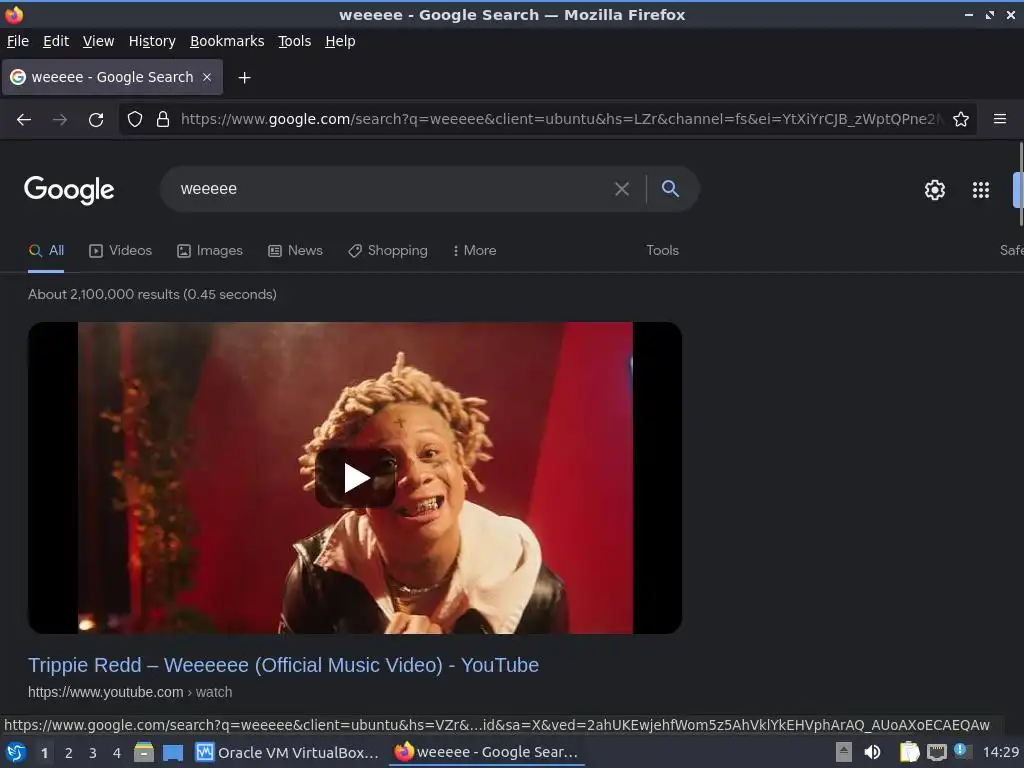Click the show desktop taskbar icon
This screenshot has width=1024, height=768.
pos(173,753)
